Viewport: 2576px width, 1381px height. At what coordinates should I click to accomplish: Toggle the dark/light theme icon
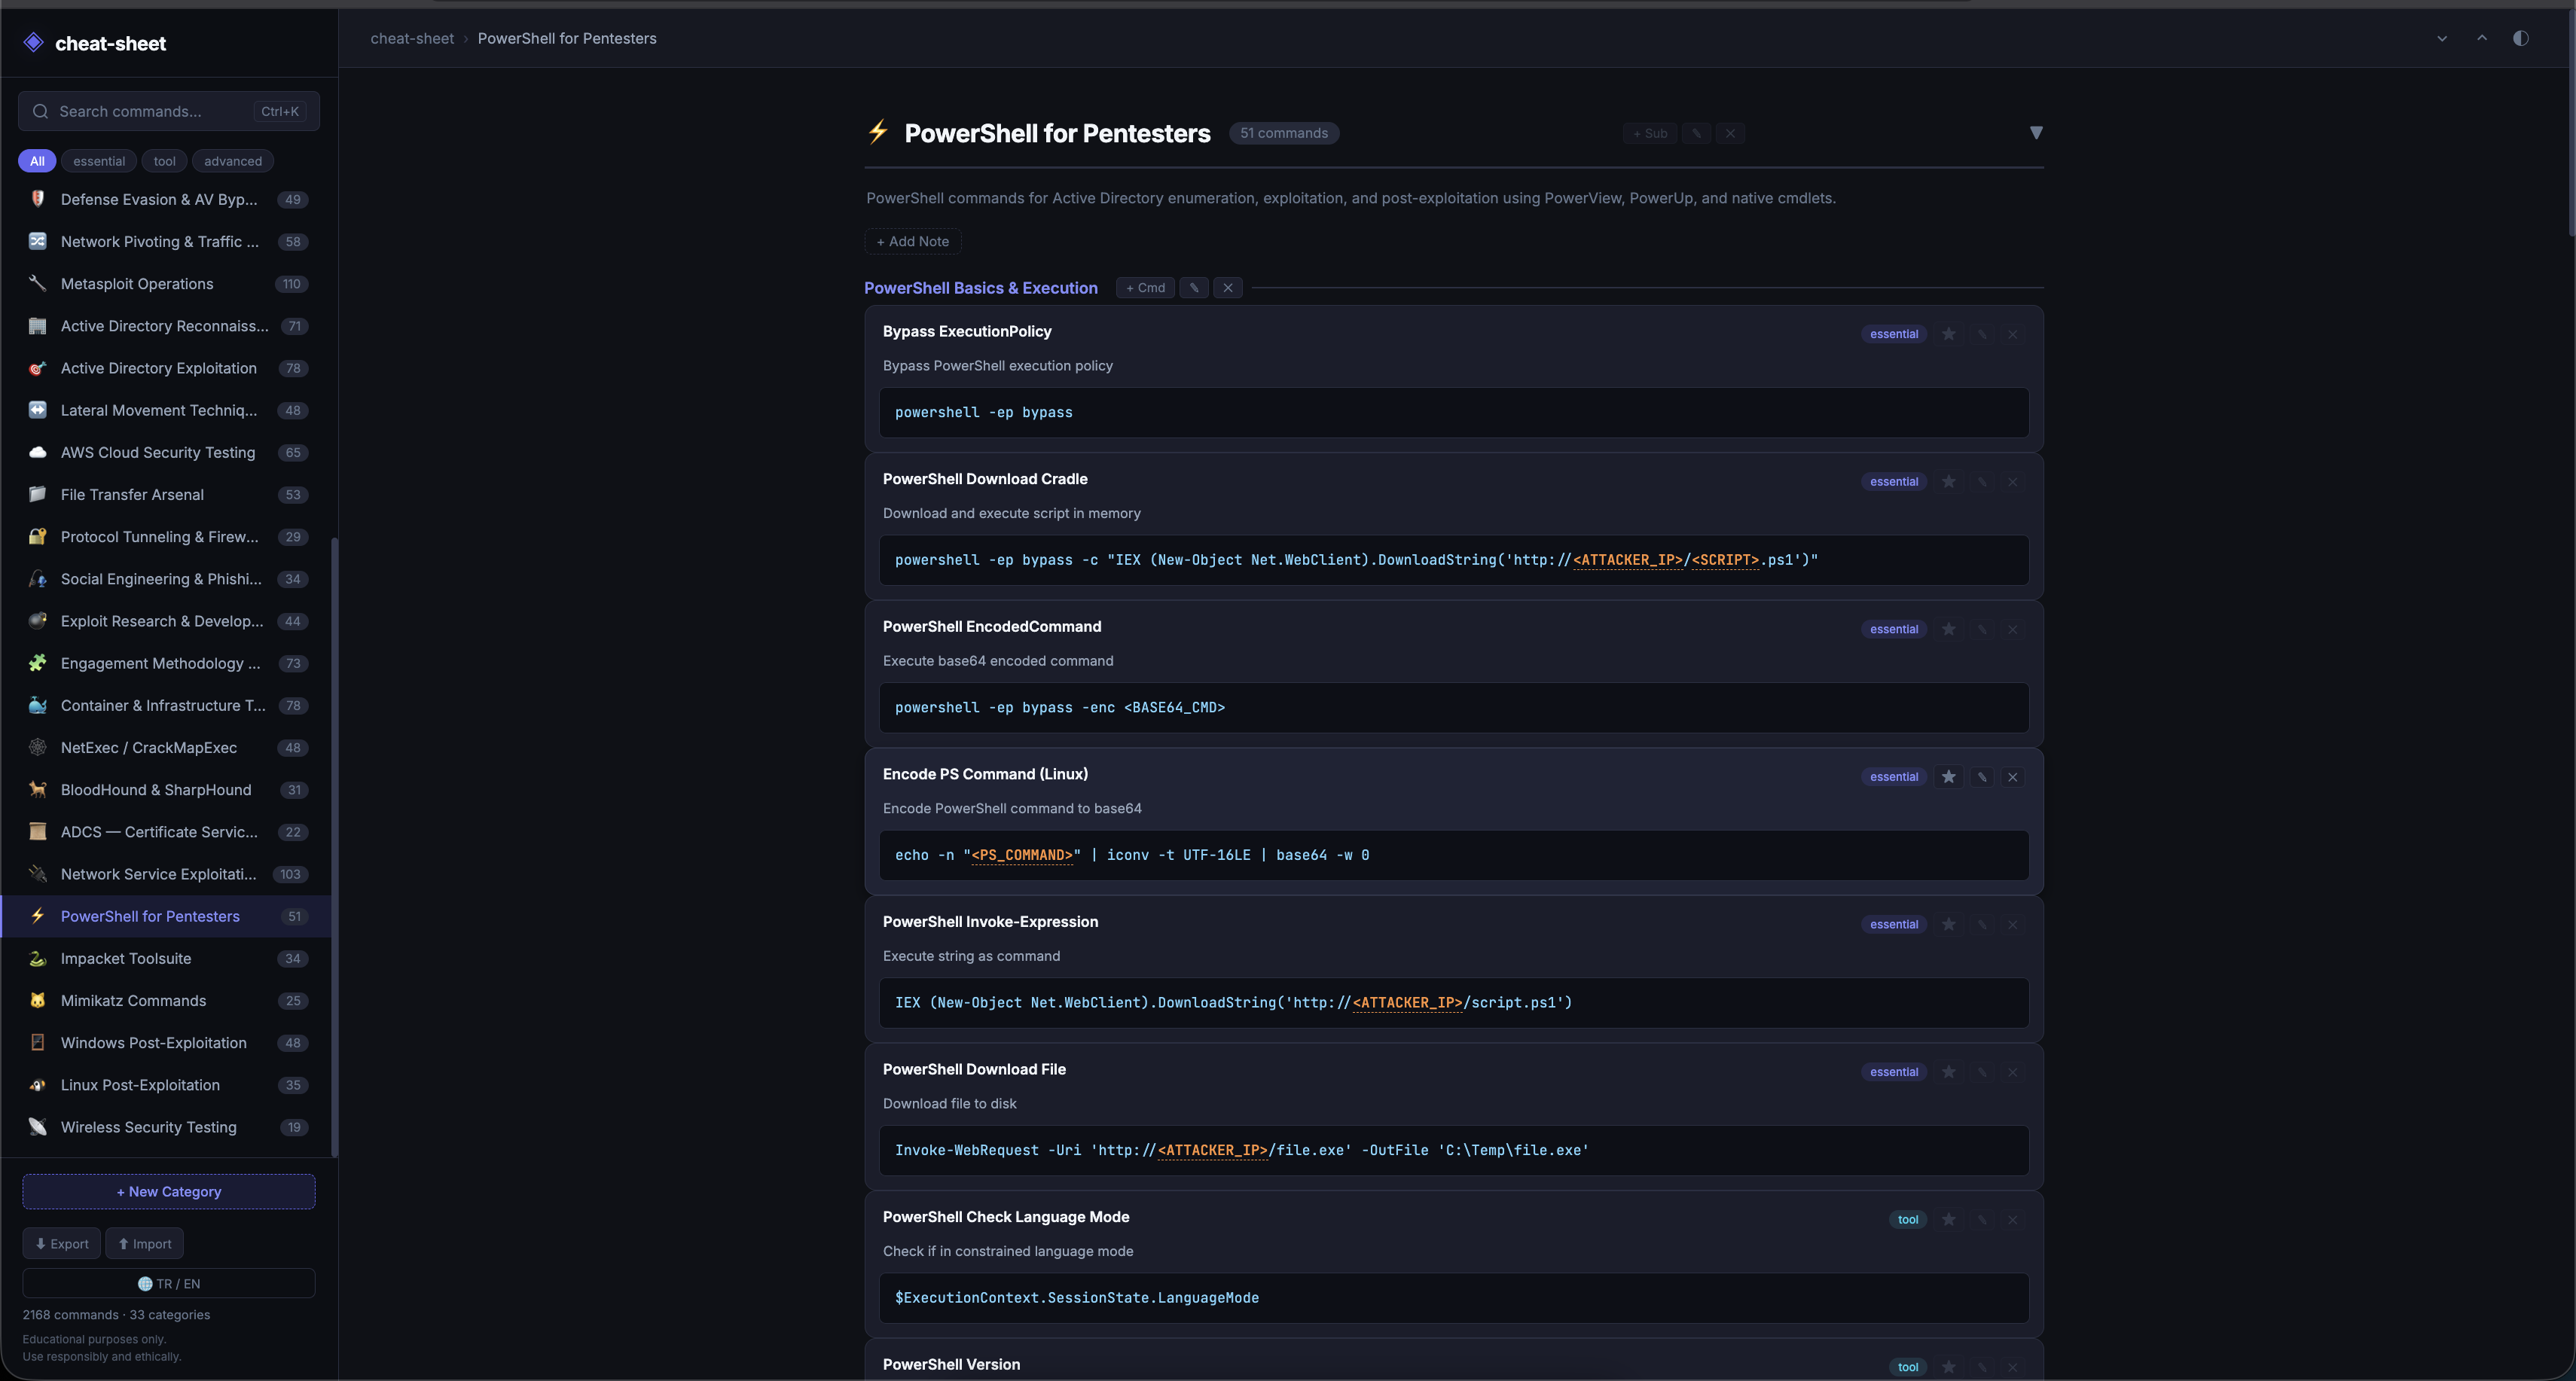coord(2520,38)
